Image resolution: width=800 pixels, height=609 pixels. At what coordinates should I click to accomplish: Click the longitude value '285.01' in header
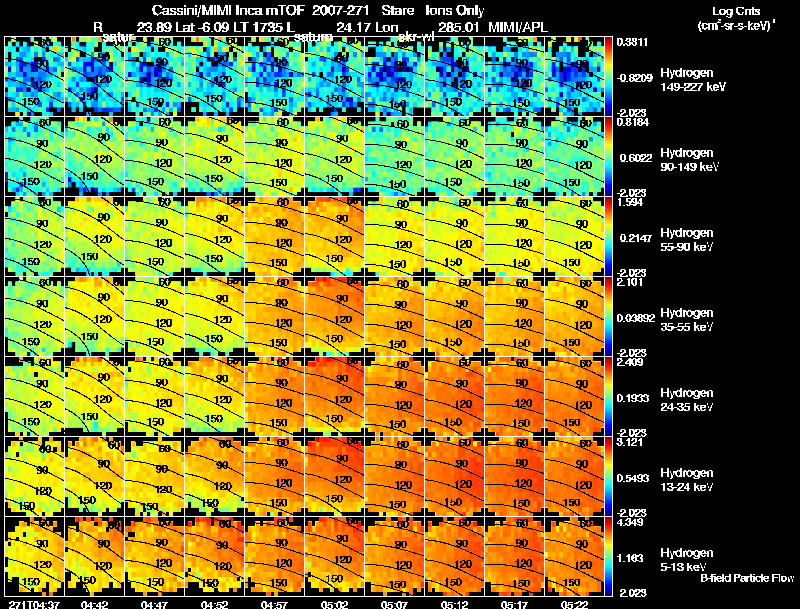pyautogui.click(x=459, y=27)
